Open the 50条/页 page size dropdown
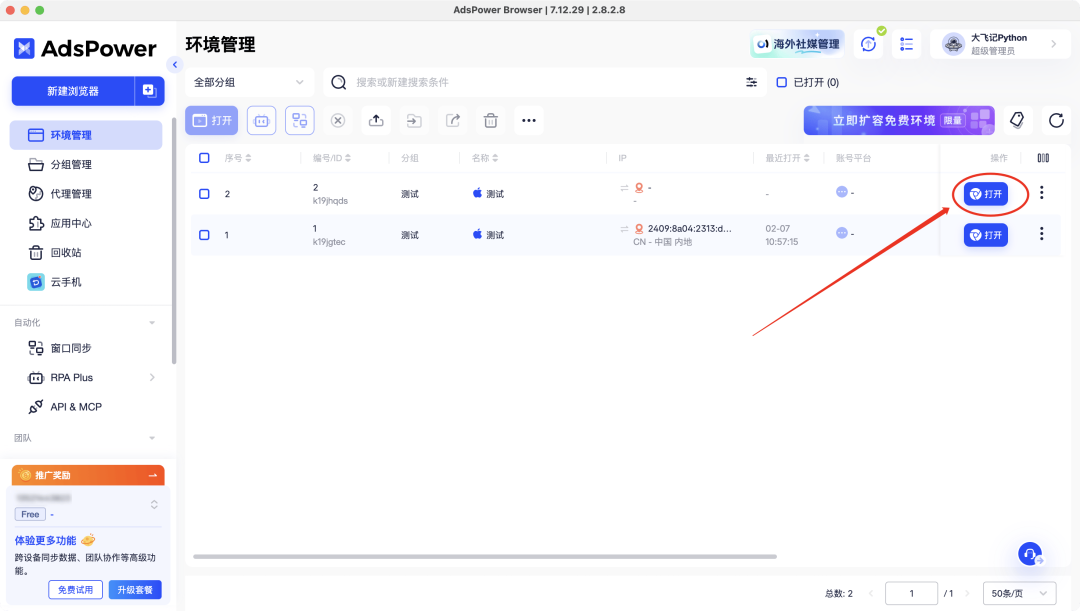This screenshot has width=1080, height=611. pyautogui.click(x=1019, y=593)
